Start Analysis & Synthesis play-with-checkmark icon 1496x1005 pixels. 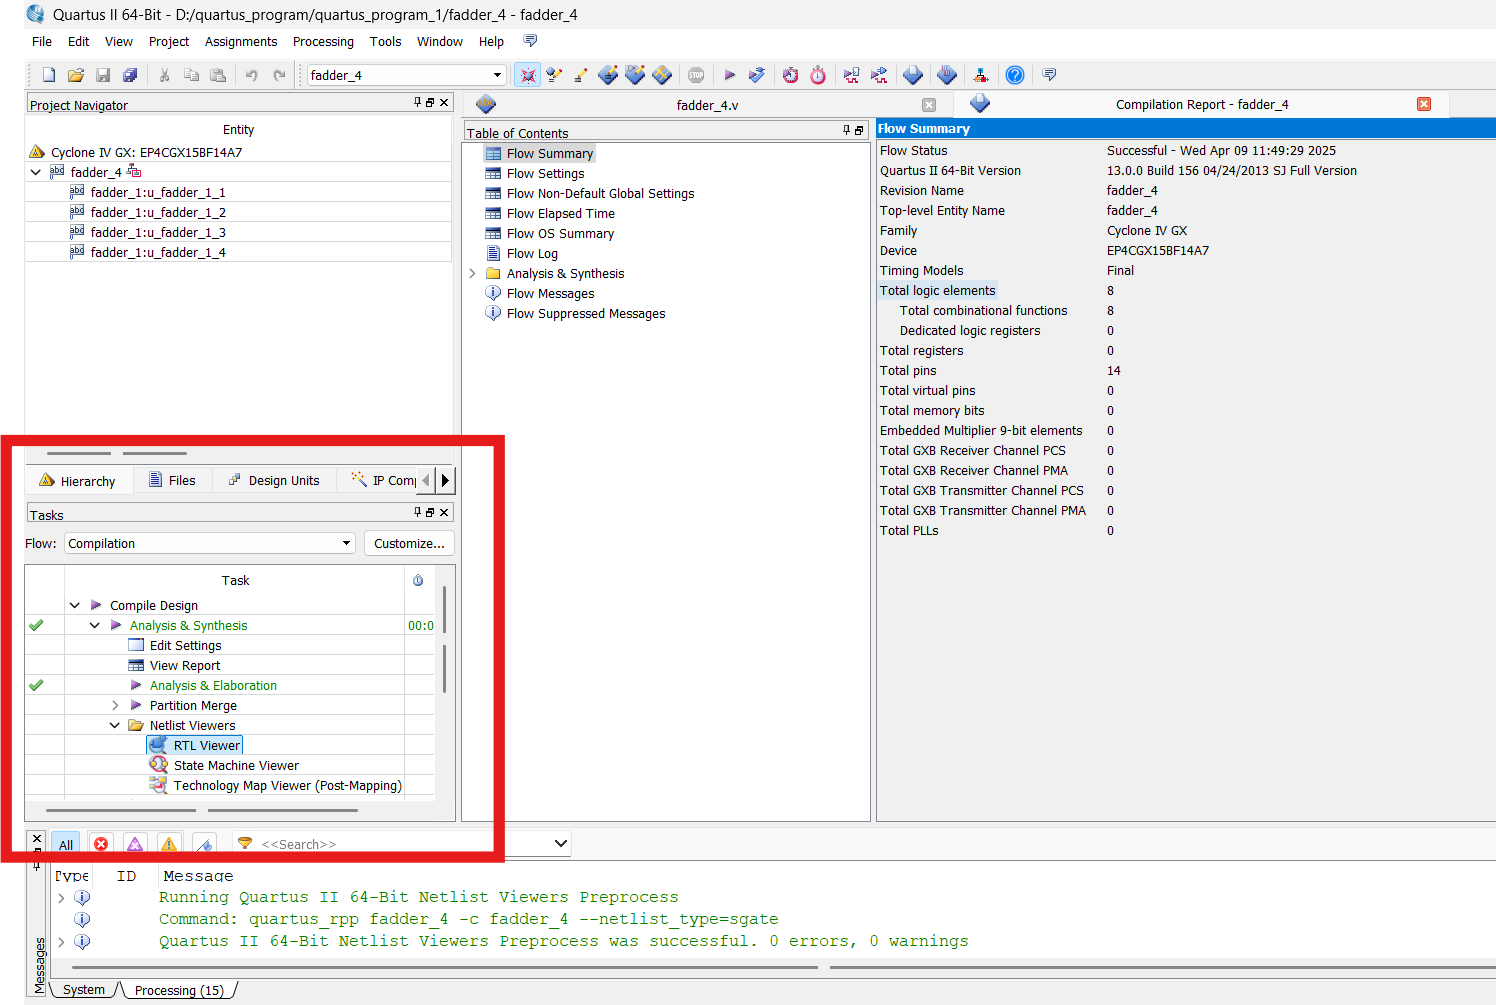click(x=757, y=75)
